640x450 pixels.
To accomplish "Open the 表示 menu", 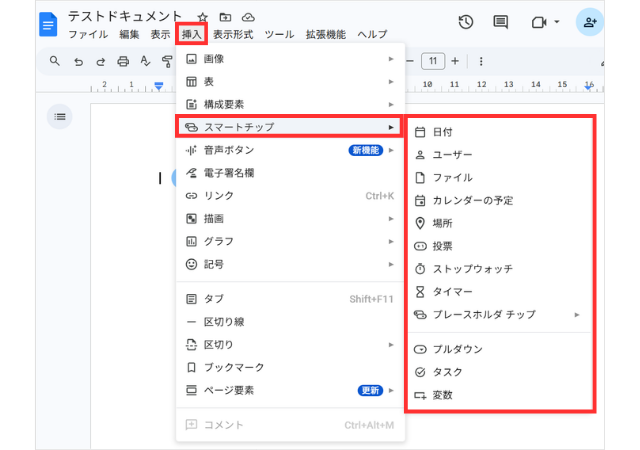I will click(x=160, y=34).
